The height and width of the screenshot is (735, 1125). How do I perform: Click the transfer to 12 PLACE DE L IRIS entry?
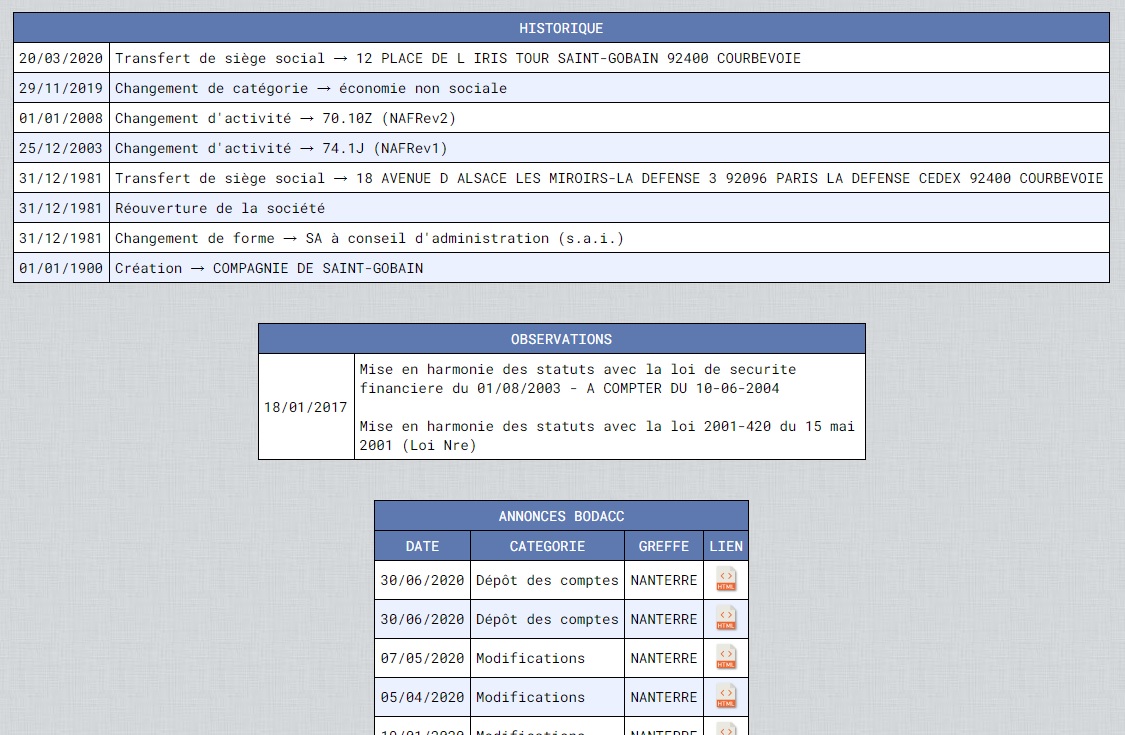coord(458,58)
